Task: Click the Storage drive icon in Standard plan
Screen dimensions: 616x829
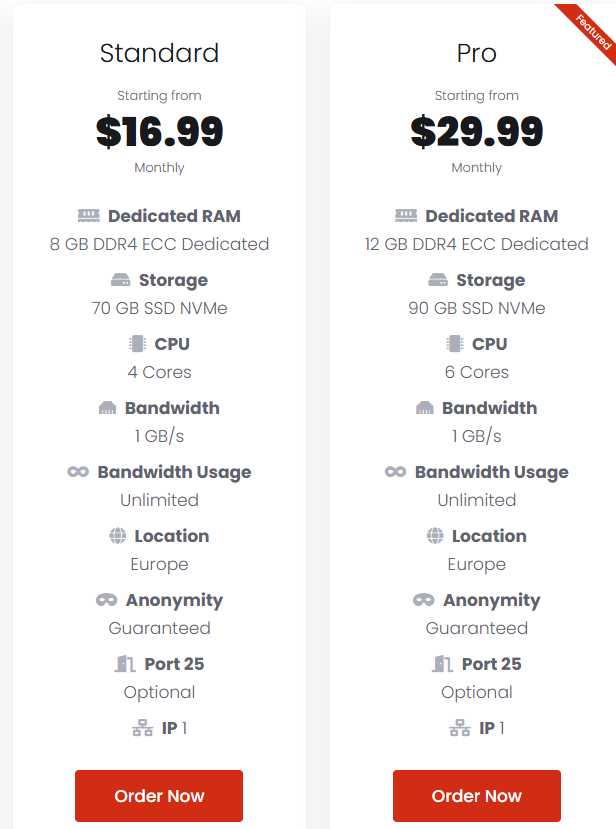Action: tap(121, 280)
